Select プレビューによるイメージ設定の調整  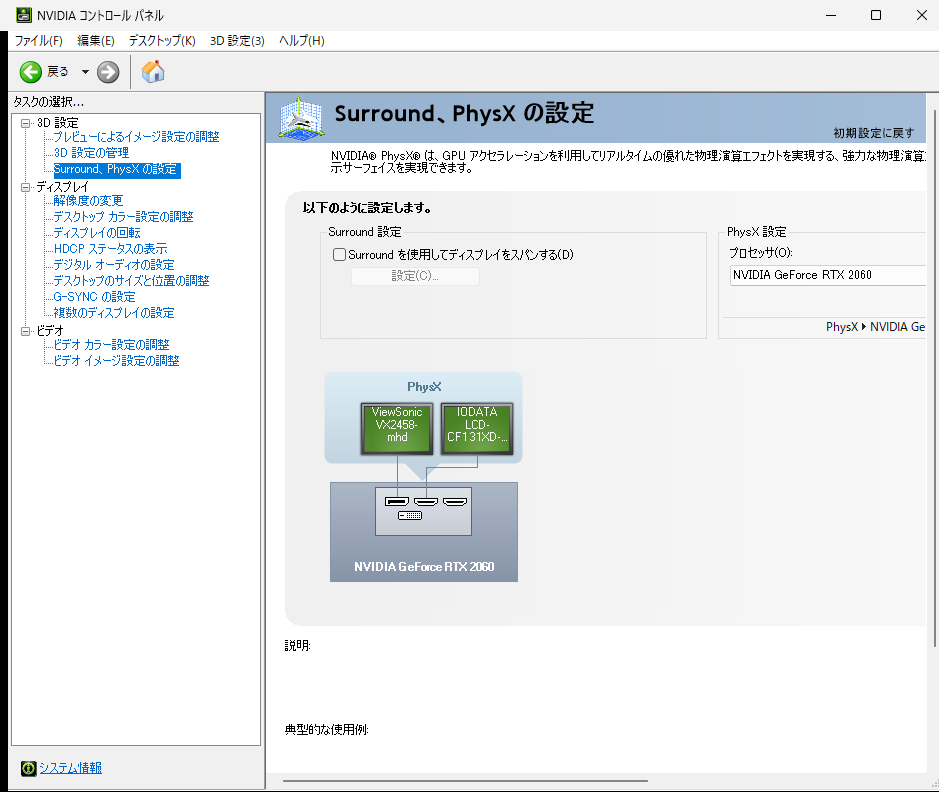pyautogui.click(x=137, y=137)
